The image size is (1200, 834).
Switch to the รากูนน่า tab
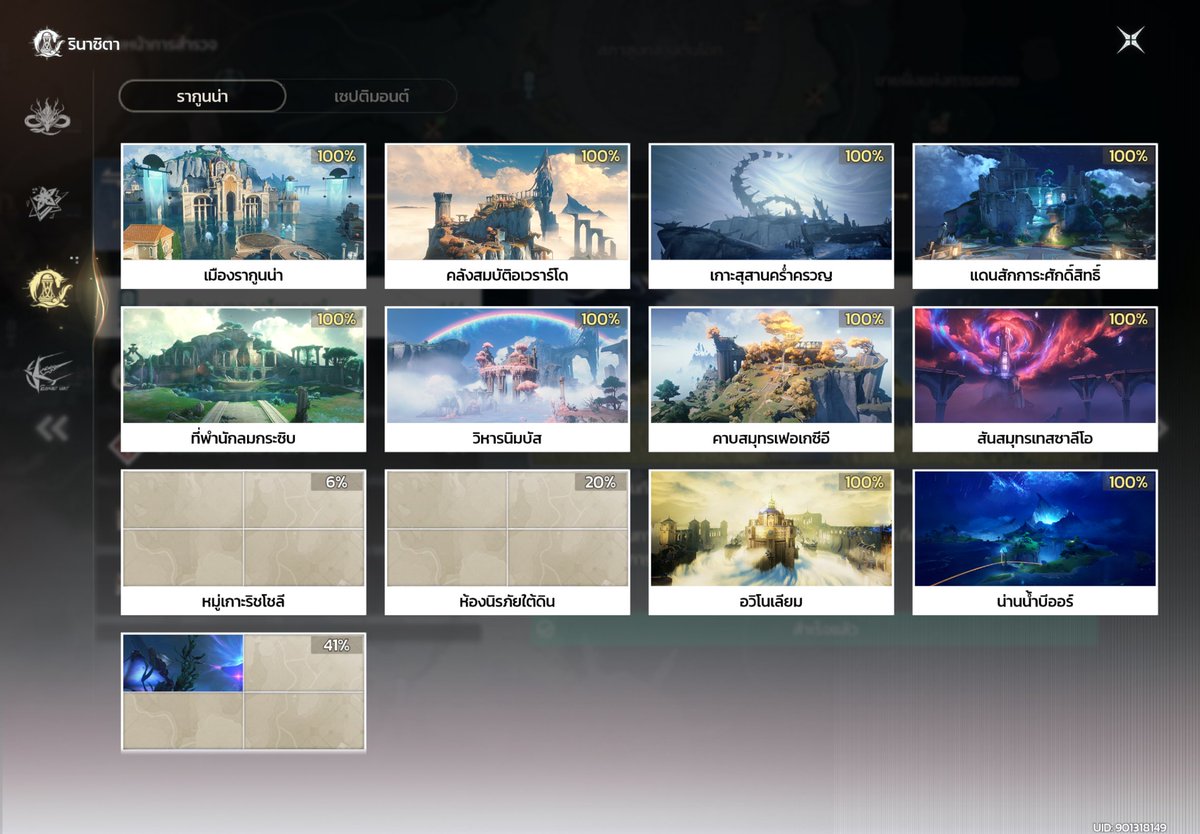tap(202, 96)
